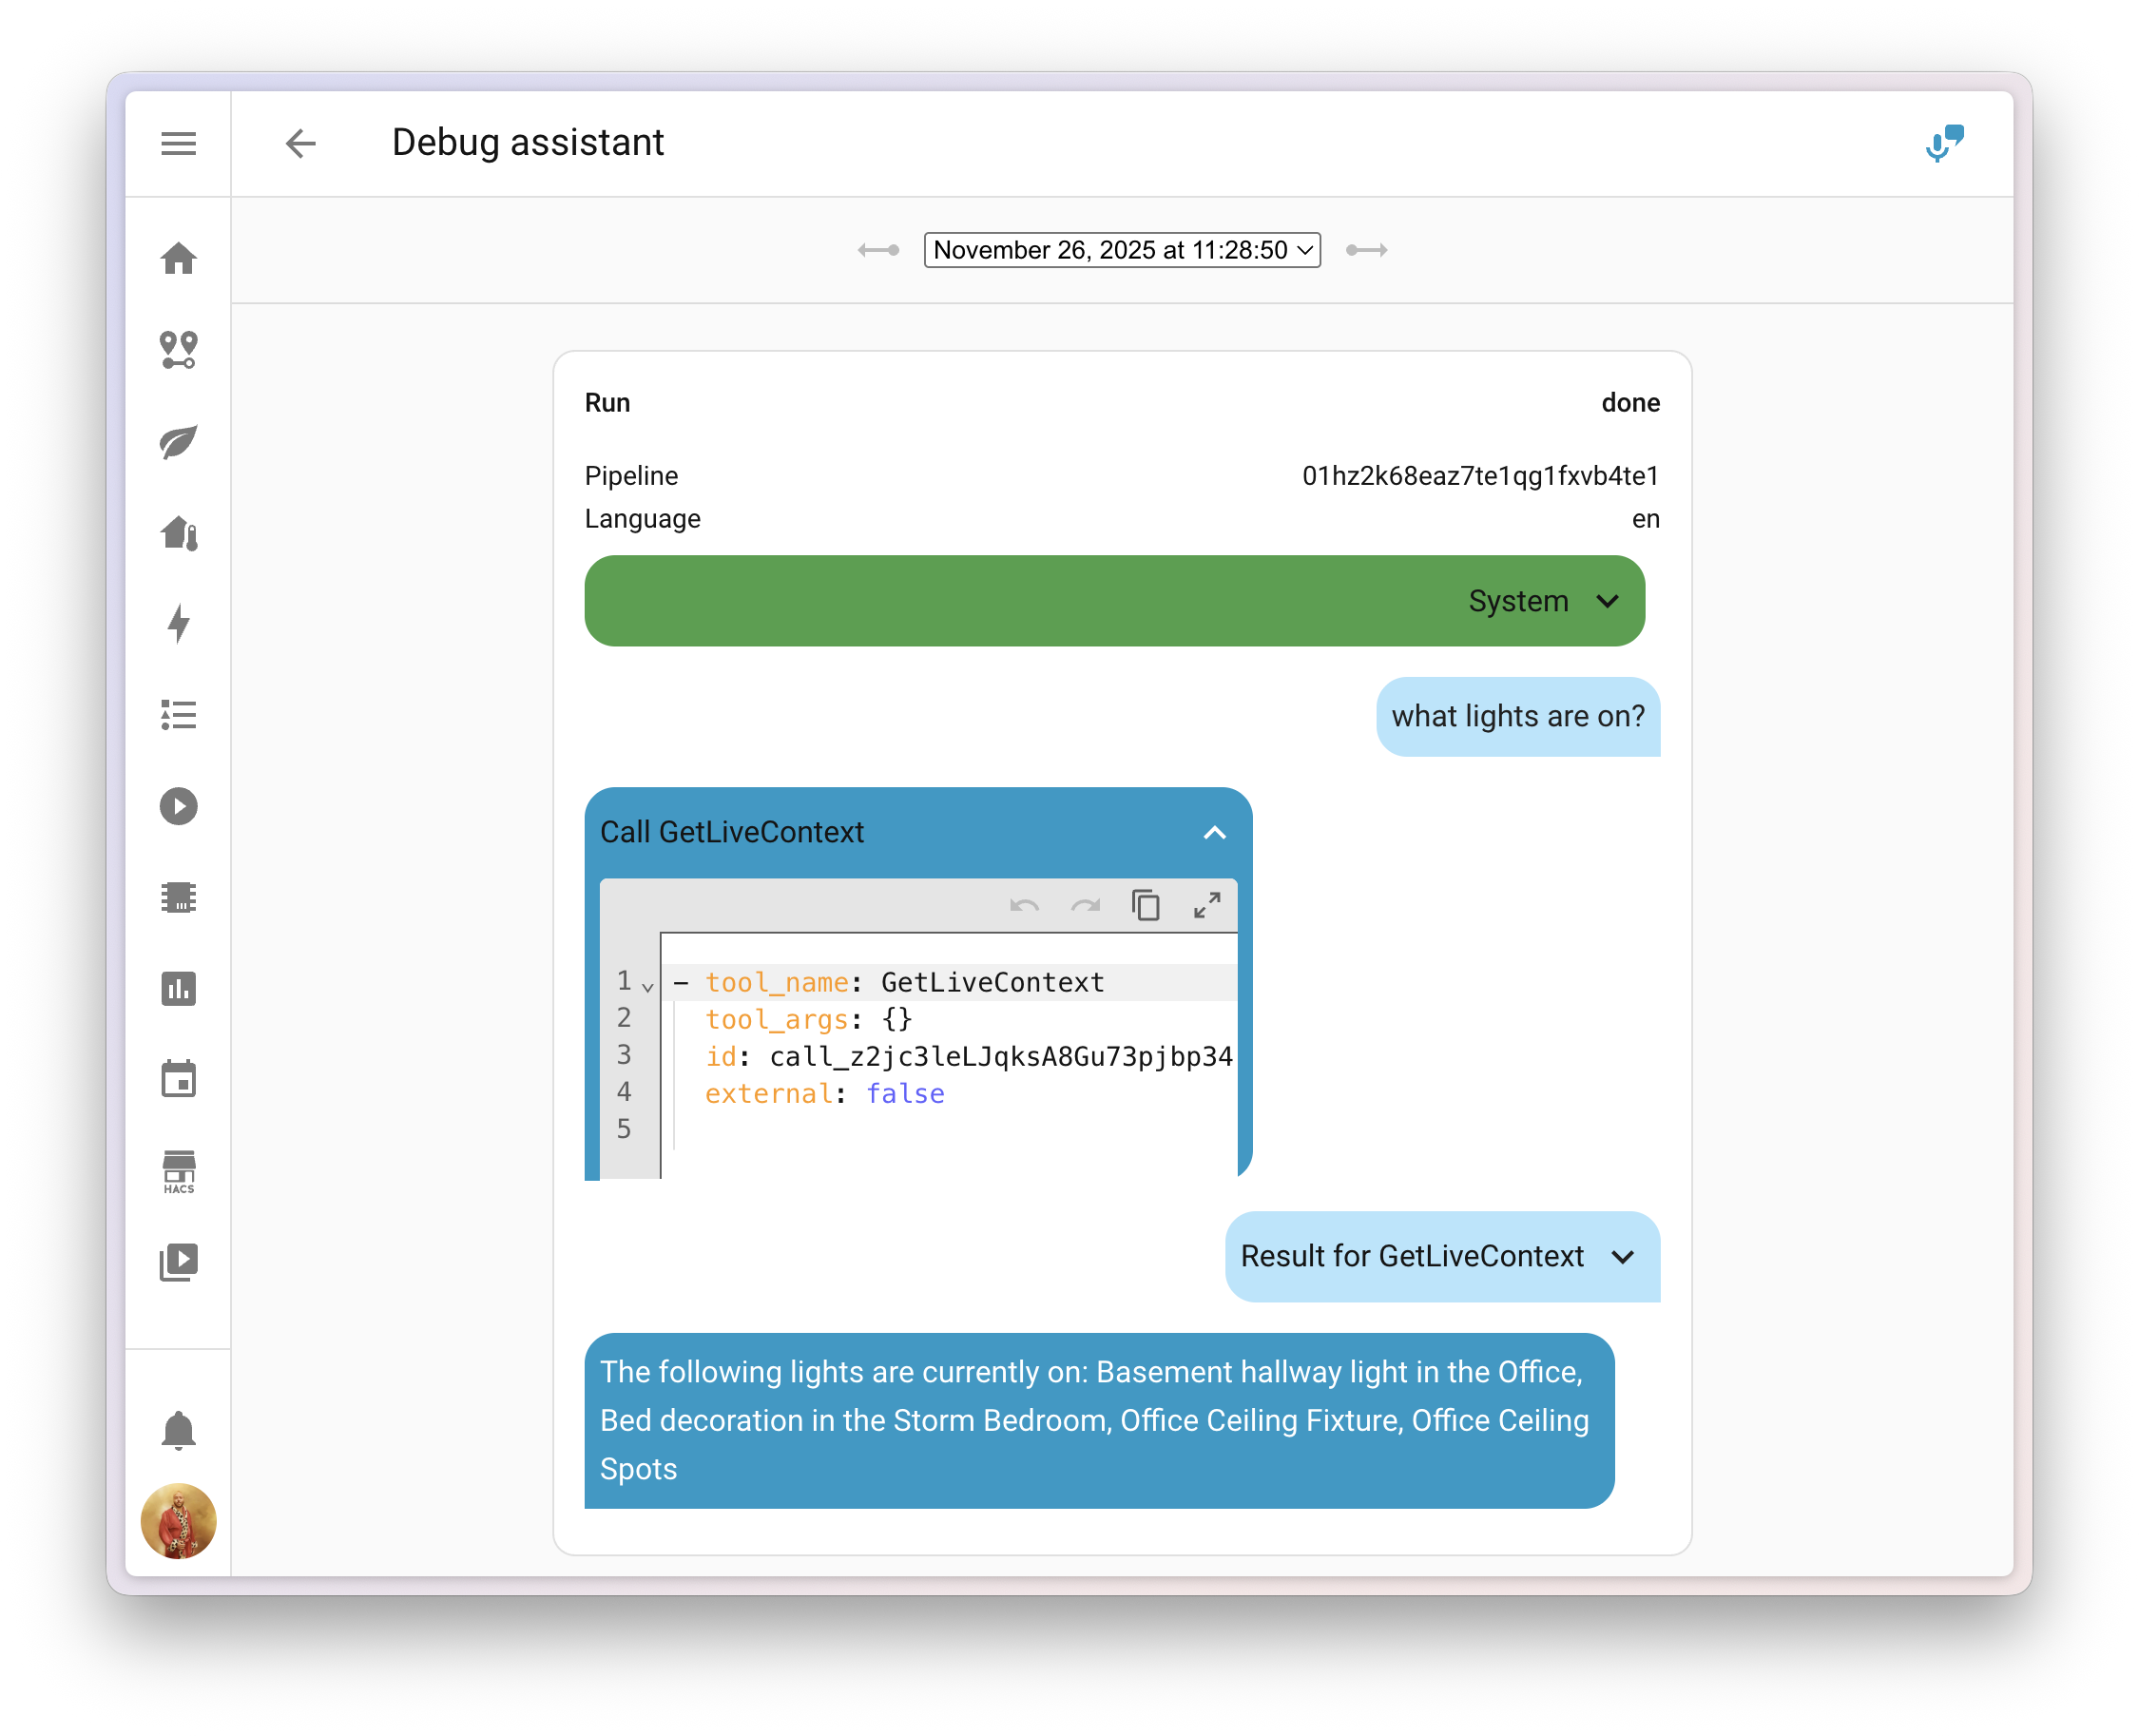Viewport: 2139px width, 1736px height.
Task: Open the run date dropdown
Action: 1122,250
